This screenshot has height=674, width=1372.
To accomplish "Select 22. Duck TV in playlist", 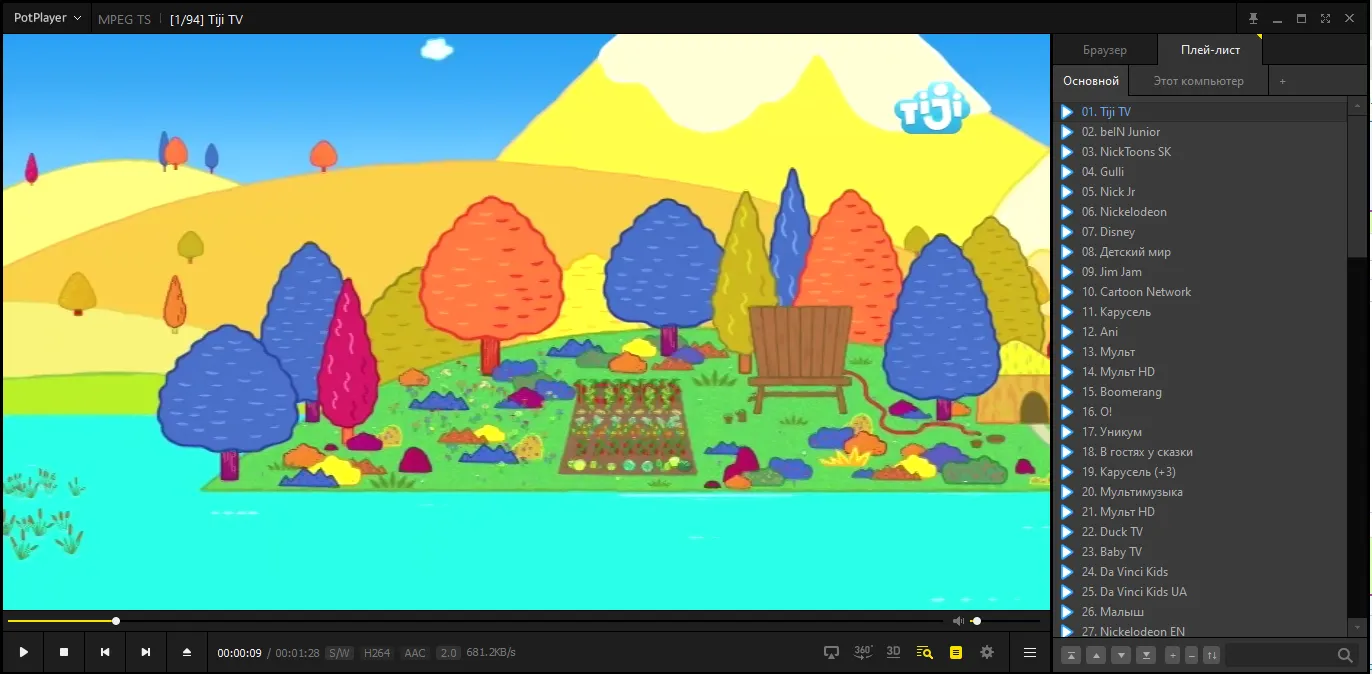I will [1203, 532].
